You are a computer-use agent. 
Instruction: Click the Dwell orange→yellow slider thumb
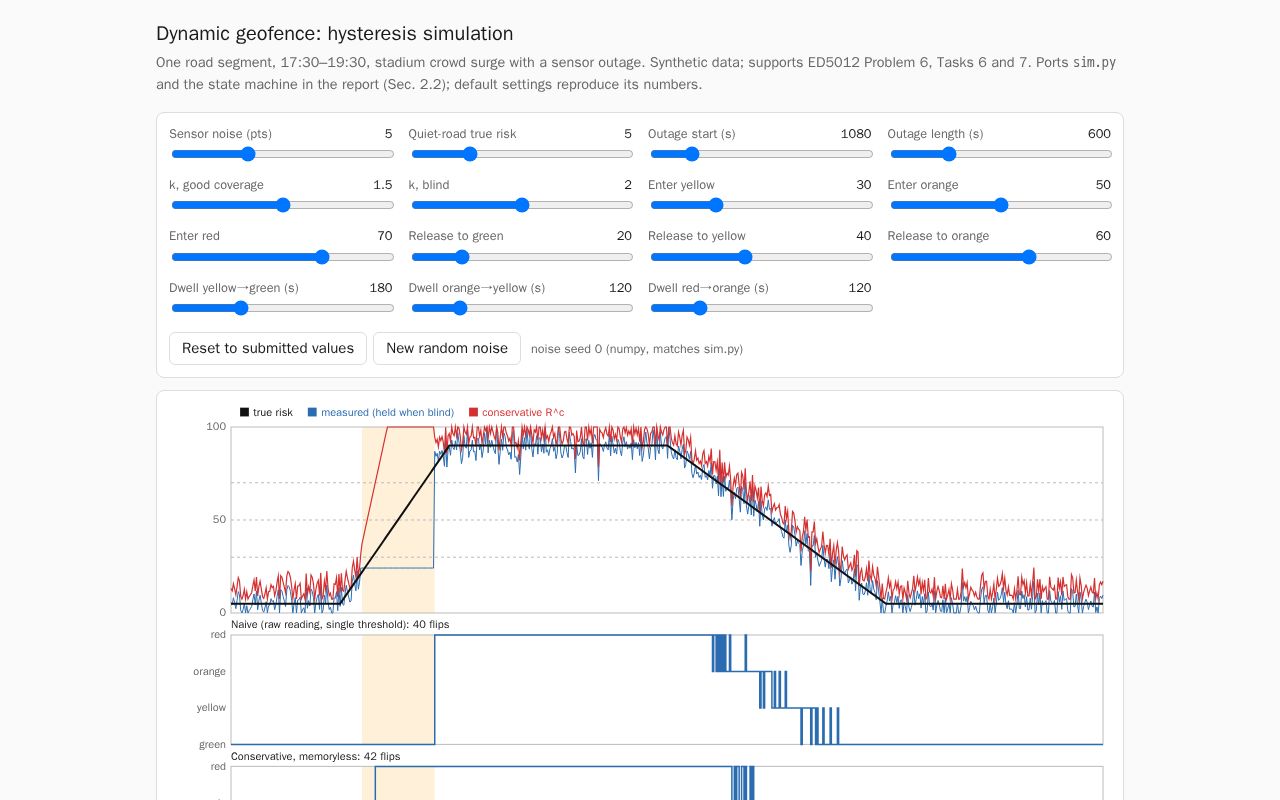pyautogui.click(x=459, y=308)
